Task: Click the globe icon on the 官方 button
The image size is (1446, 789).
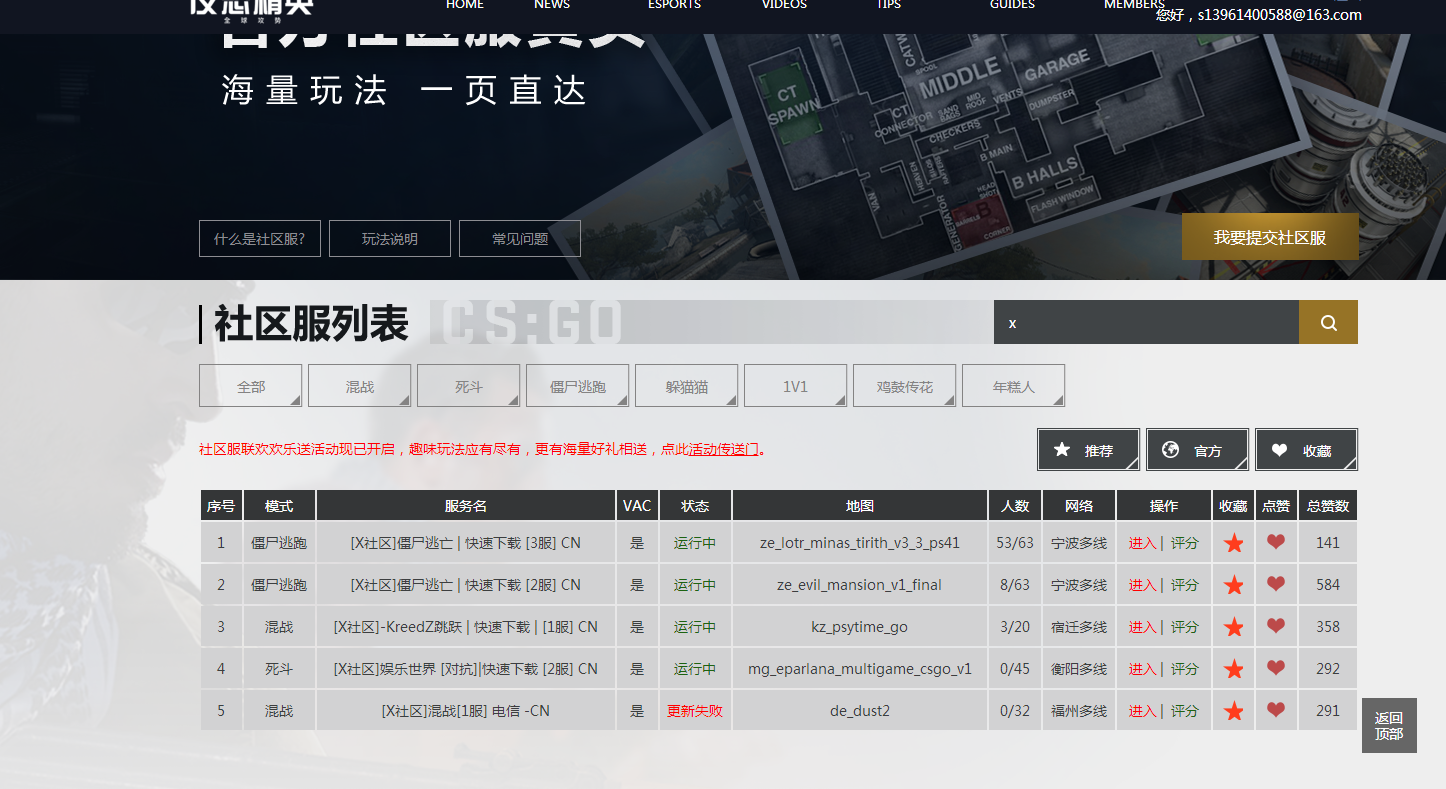Action: point(1171,449)
